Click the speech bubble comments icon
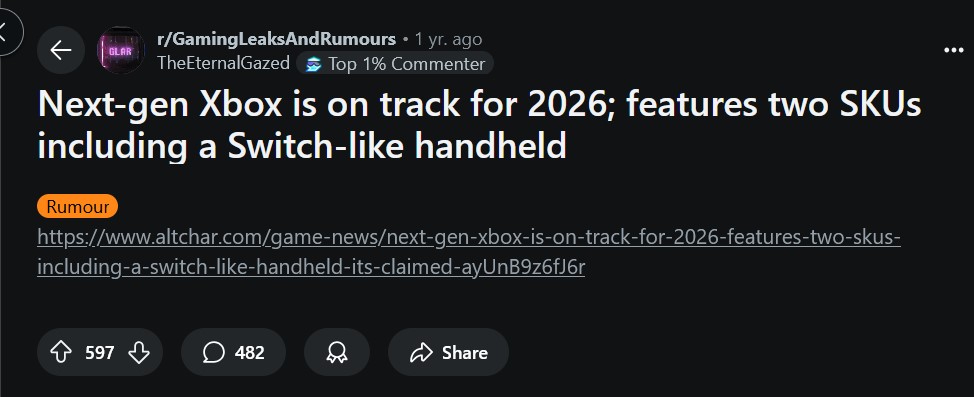974x397 pixels. coord(213,353)
